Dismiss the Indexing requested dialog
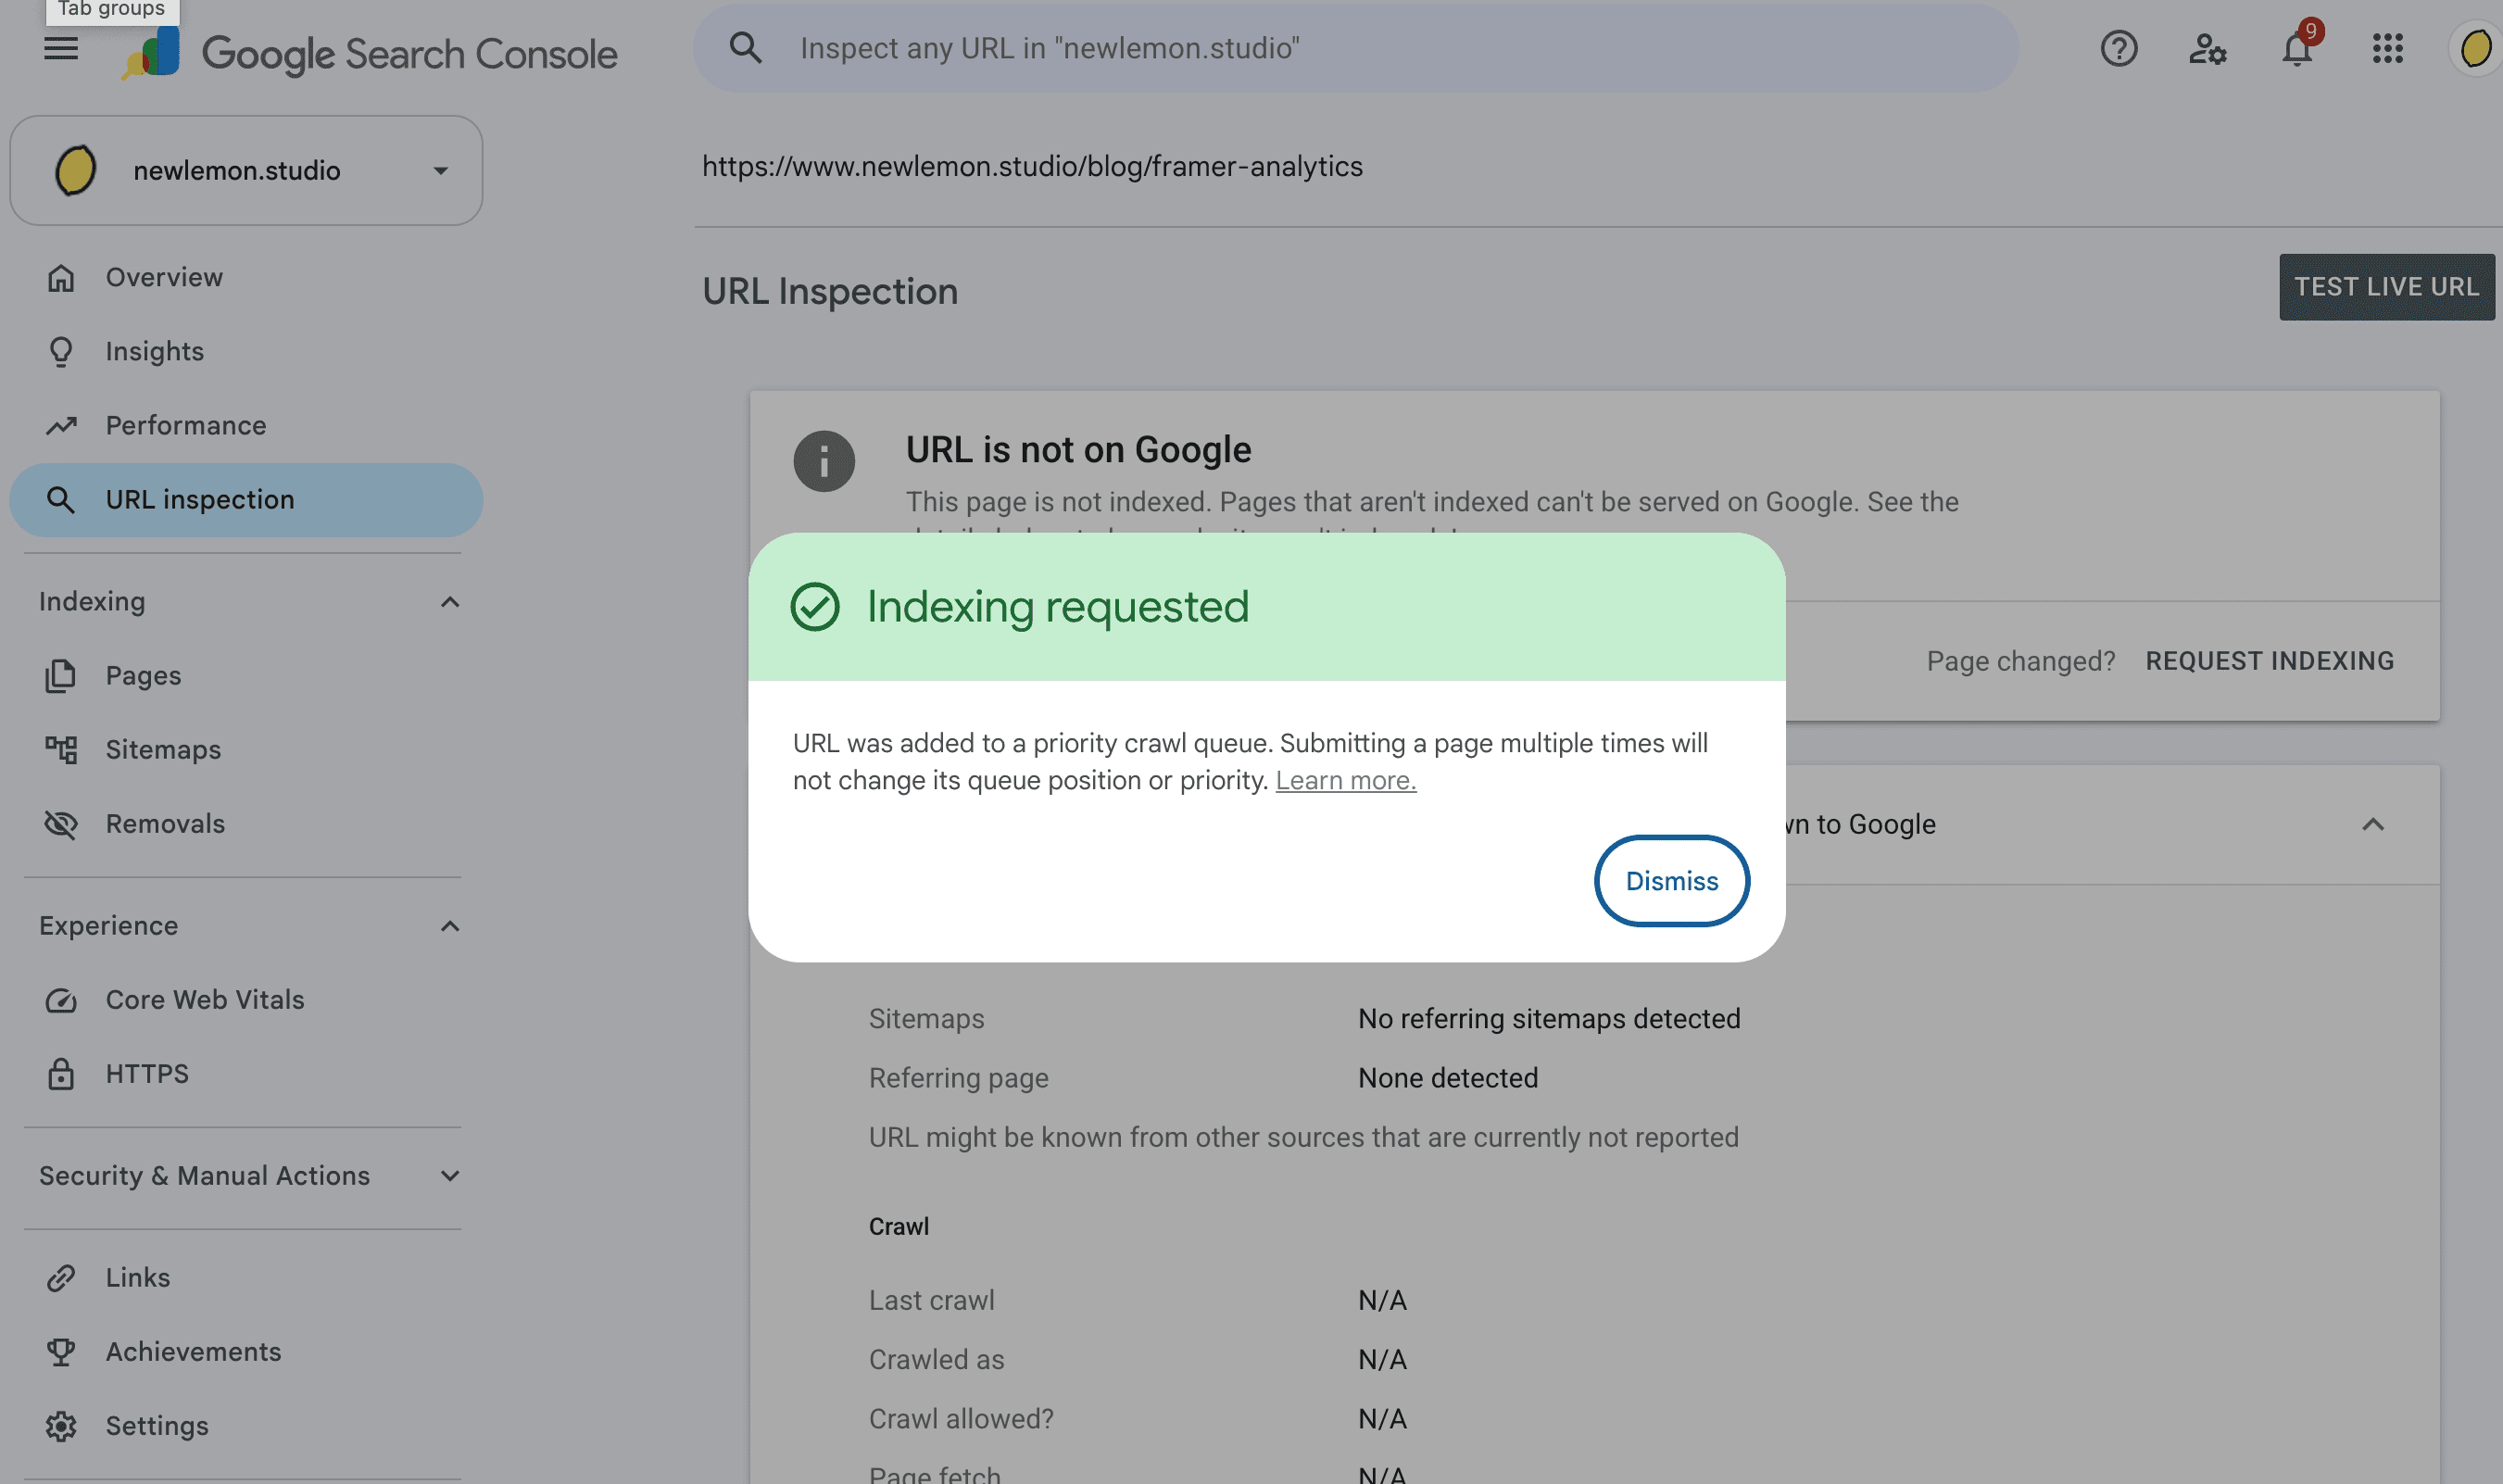 pyautogui.click(x=1671, y=880)
